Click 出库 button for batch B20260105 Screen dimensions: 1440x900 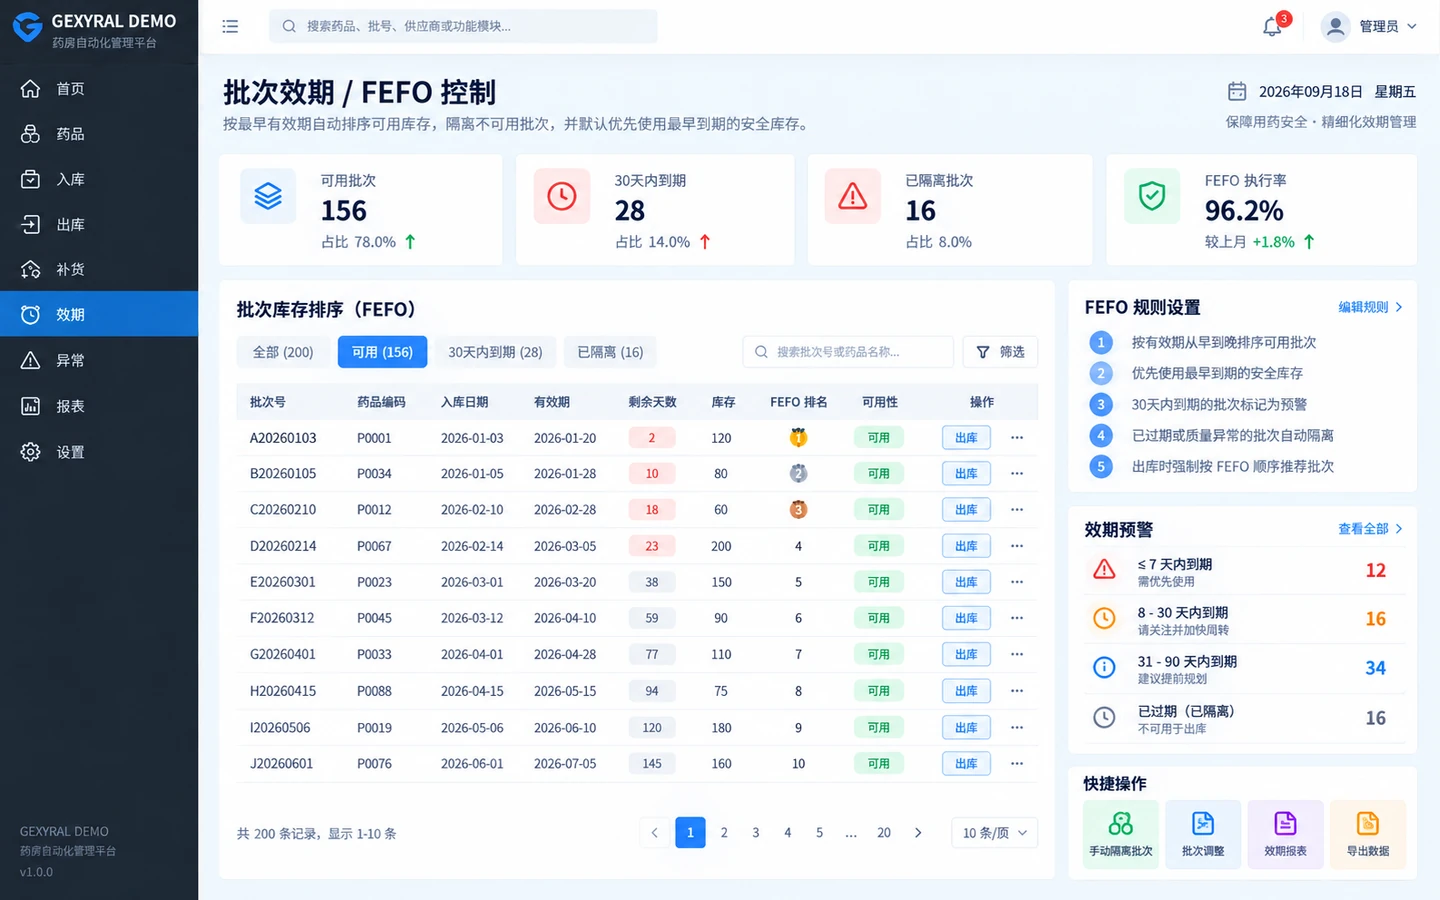966,473
